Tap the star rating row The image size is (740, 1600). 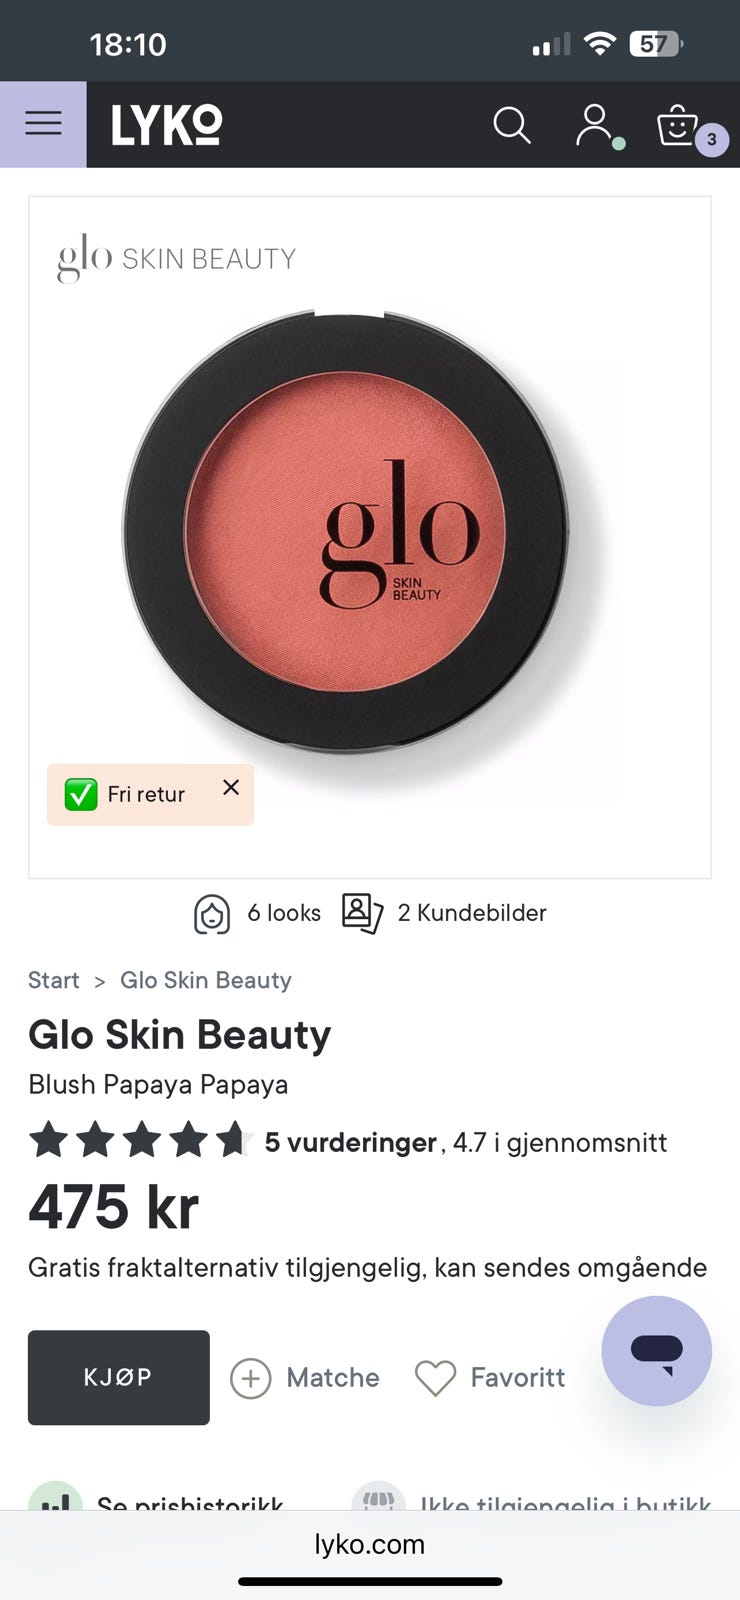tap(141, 1141)
